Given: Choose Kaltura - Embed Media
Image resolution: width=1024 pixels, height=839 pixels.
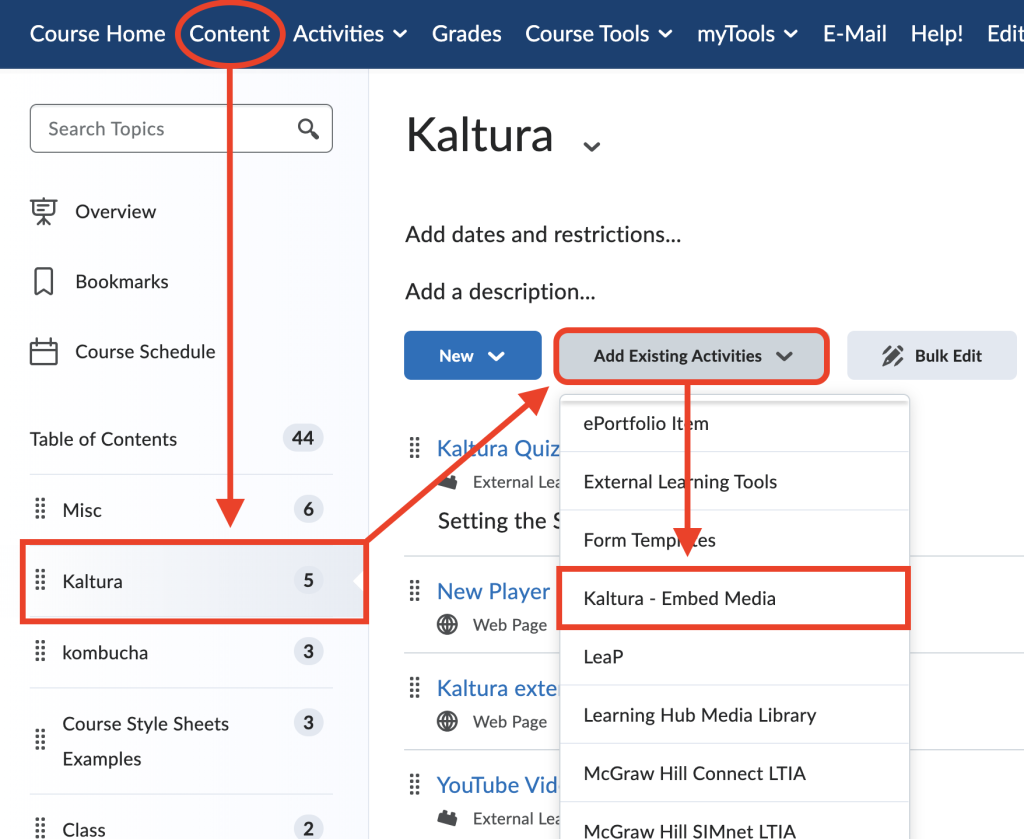Looking at the screenshot, I should point(734,598).
